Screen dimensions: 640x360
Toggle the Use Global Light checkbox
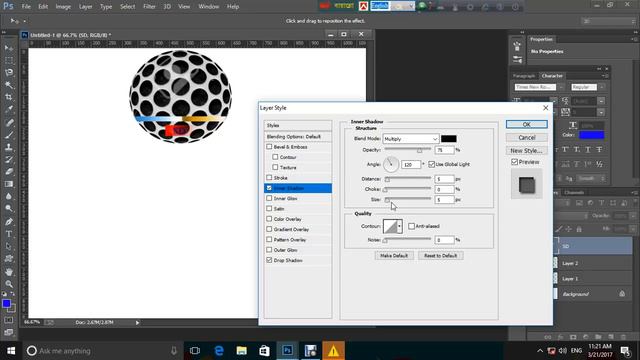(431, 164)
